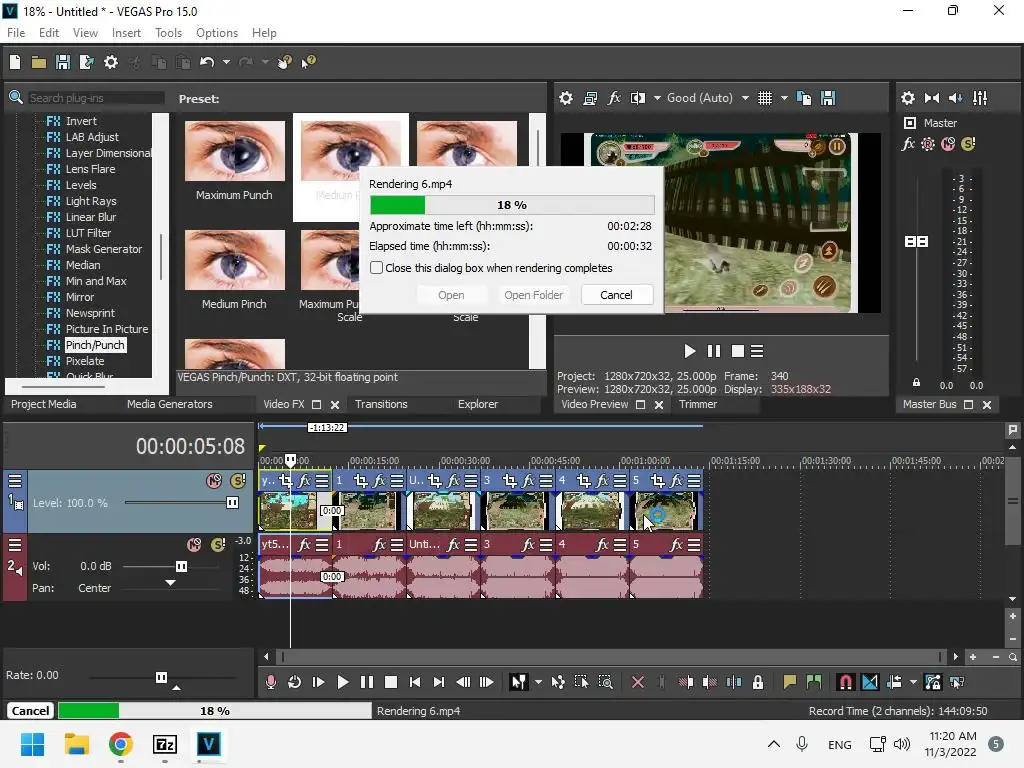The image size is (1024, 768).
Task: Click Record microphone icon in transport bar
Action: [x=270, y=682]
